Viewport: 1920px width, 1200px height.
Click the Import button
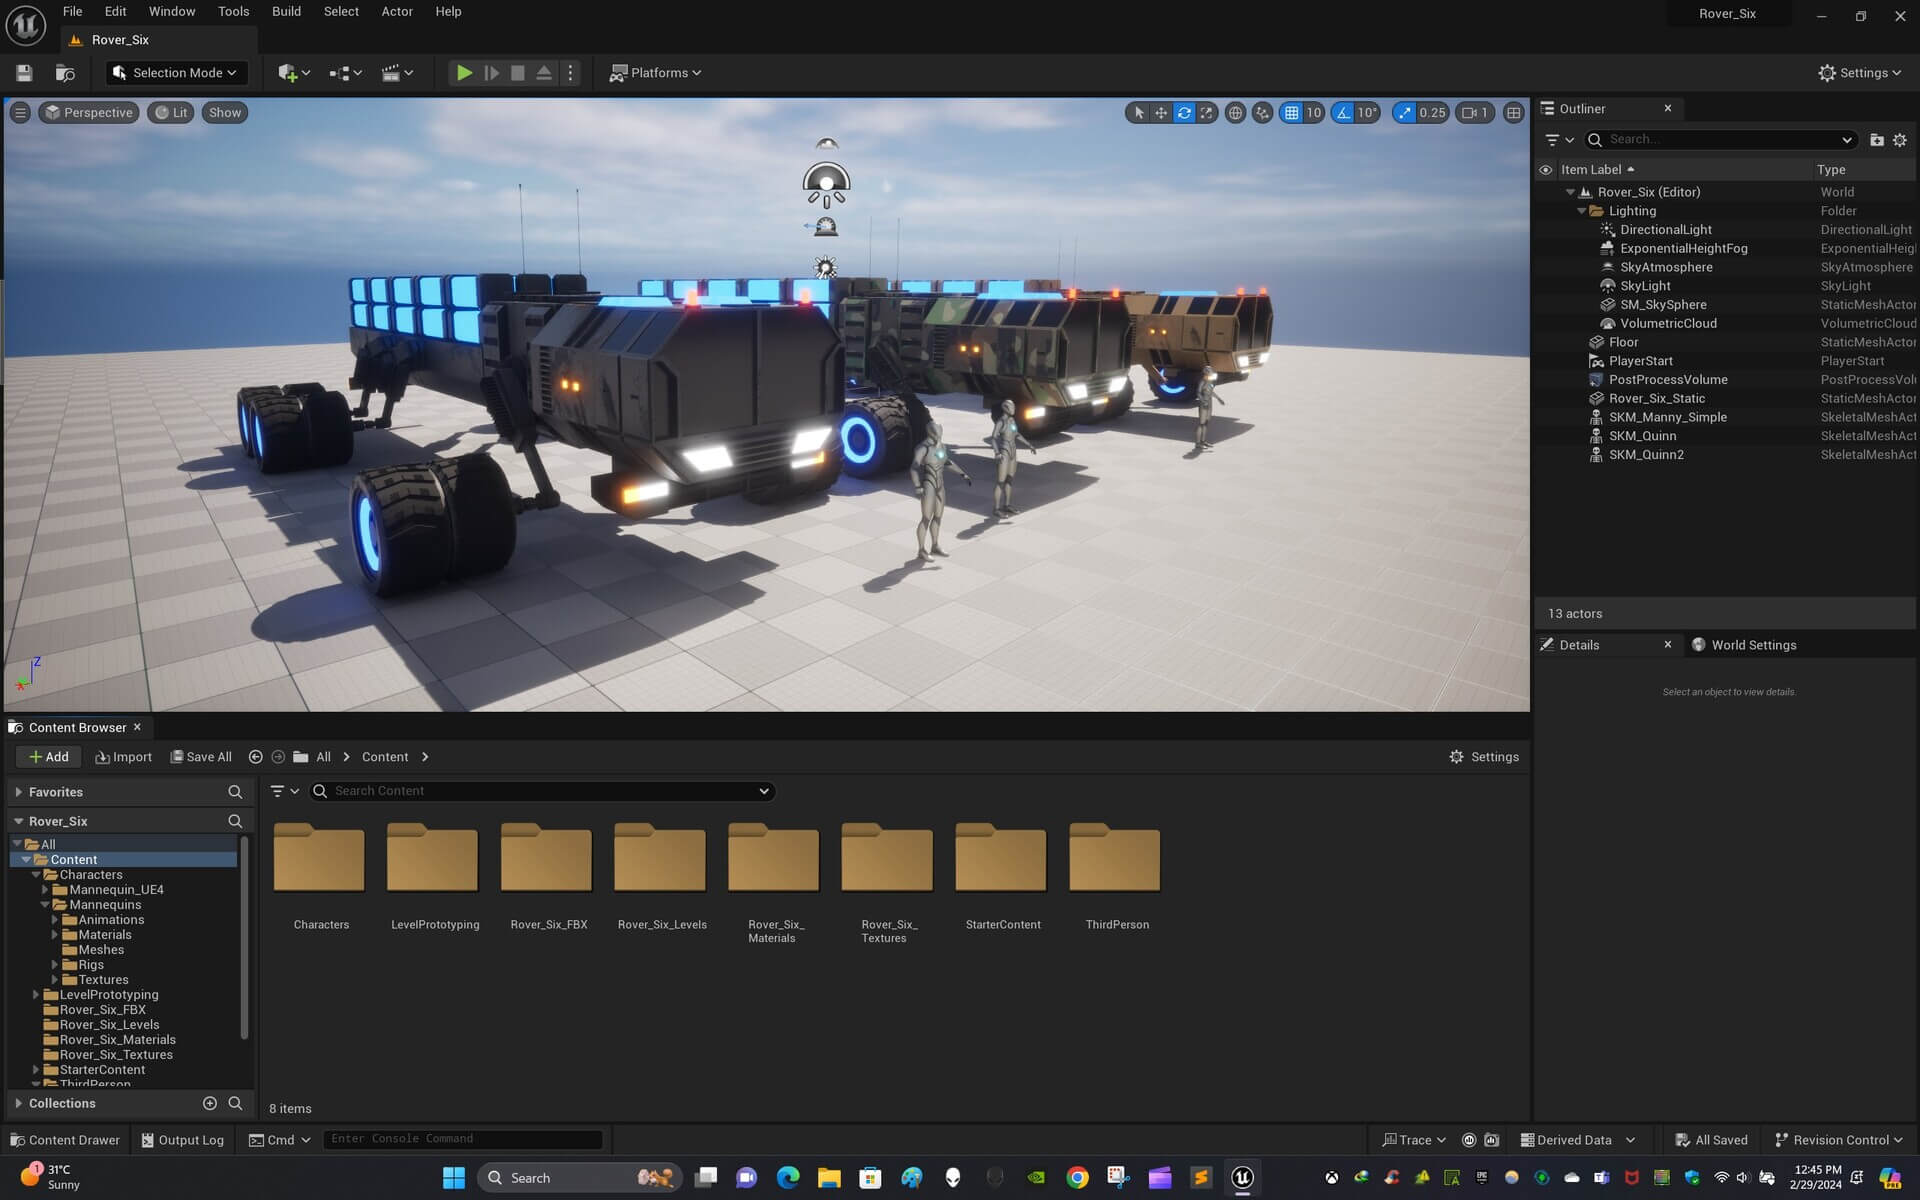(x=124, y=757)
